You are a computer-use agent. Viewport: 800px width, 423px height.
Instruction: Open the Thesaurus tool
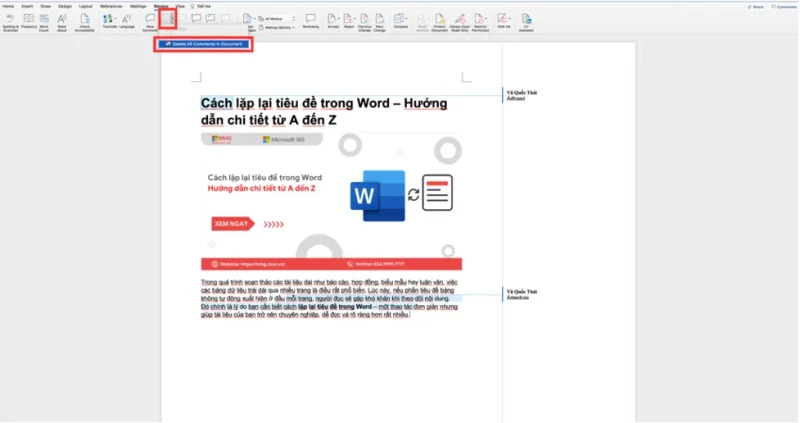point(29,22)
